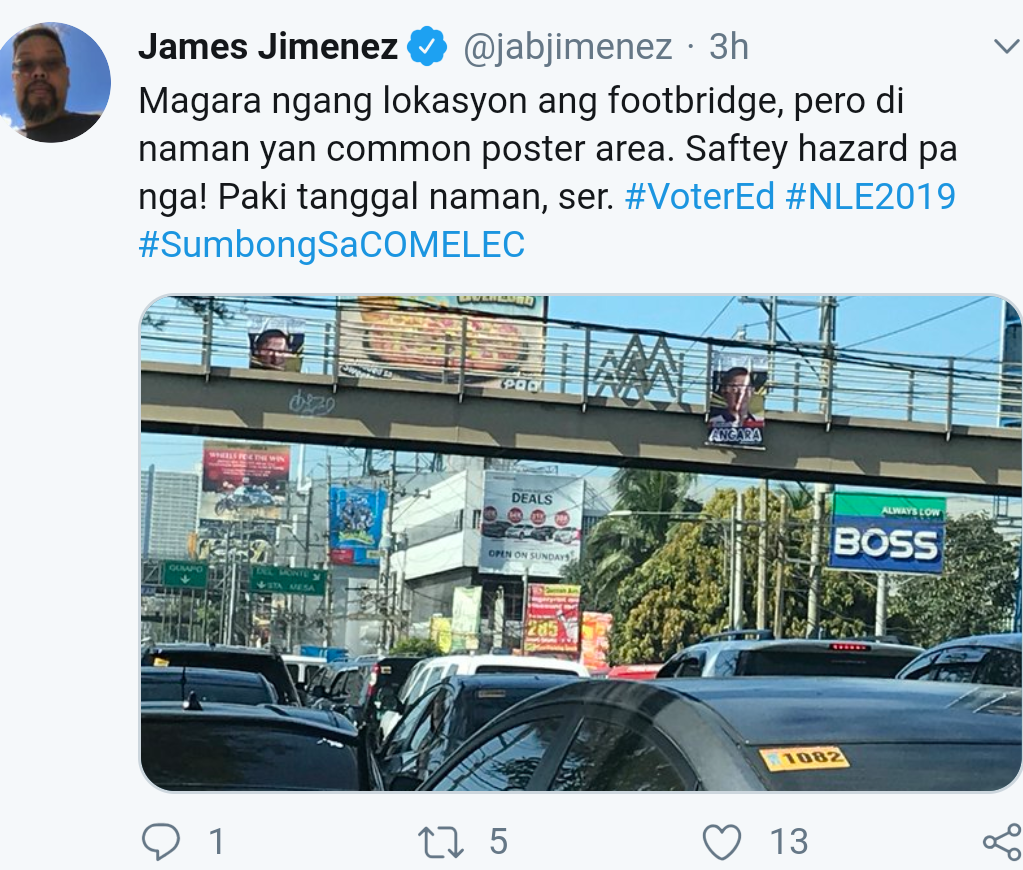Open the share icon at bottom right
Viewport: 1023px width, 870px height.
pyautogui.click(x=1003, y=842)
